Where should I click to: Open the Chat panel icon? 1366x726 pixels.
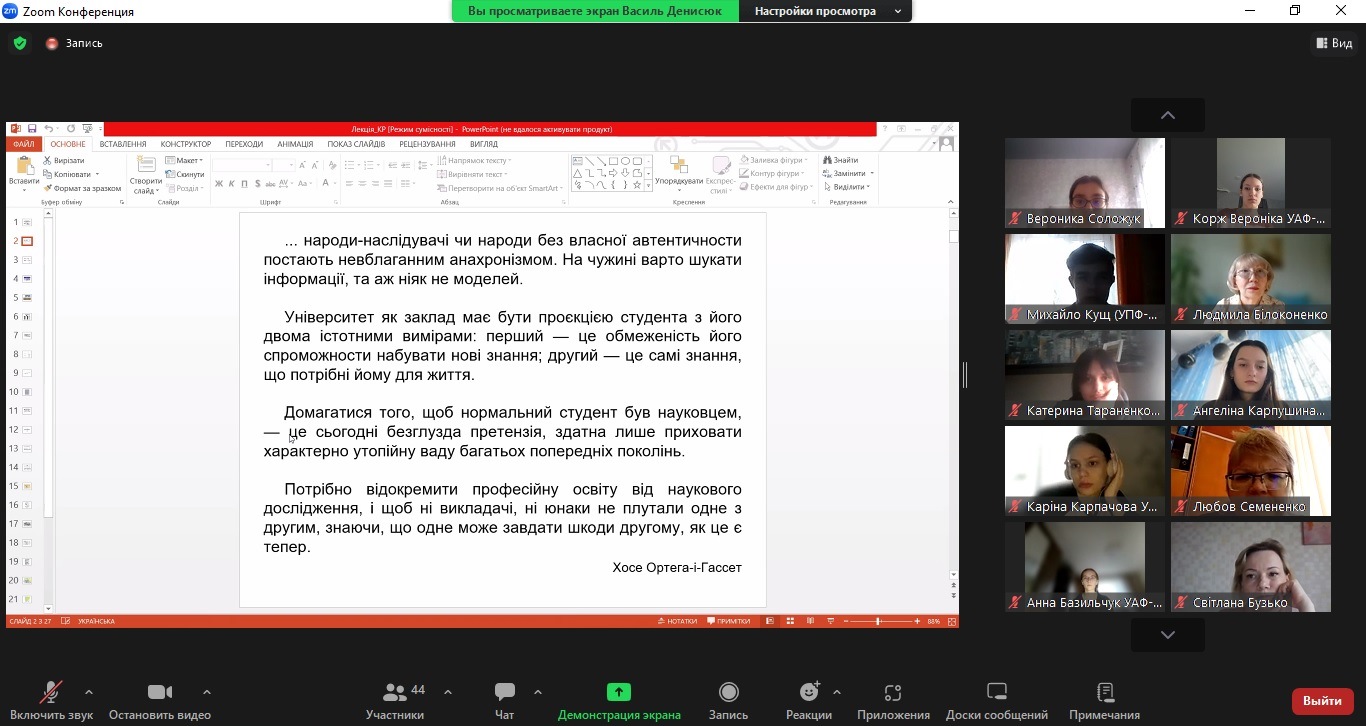505,692
